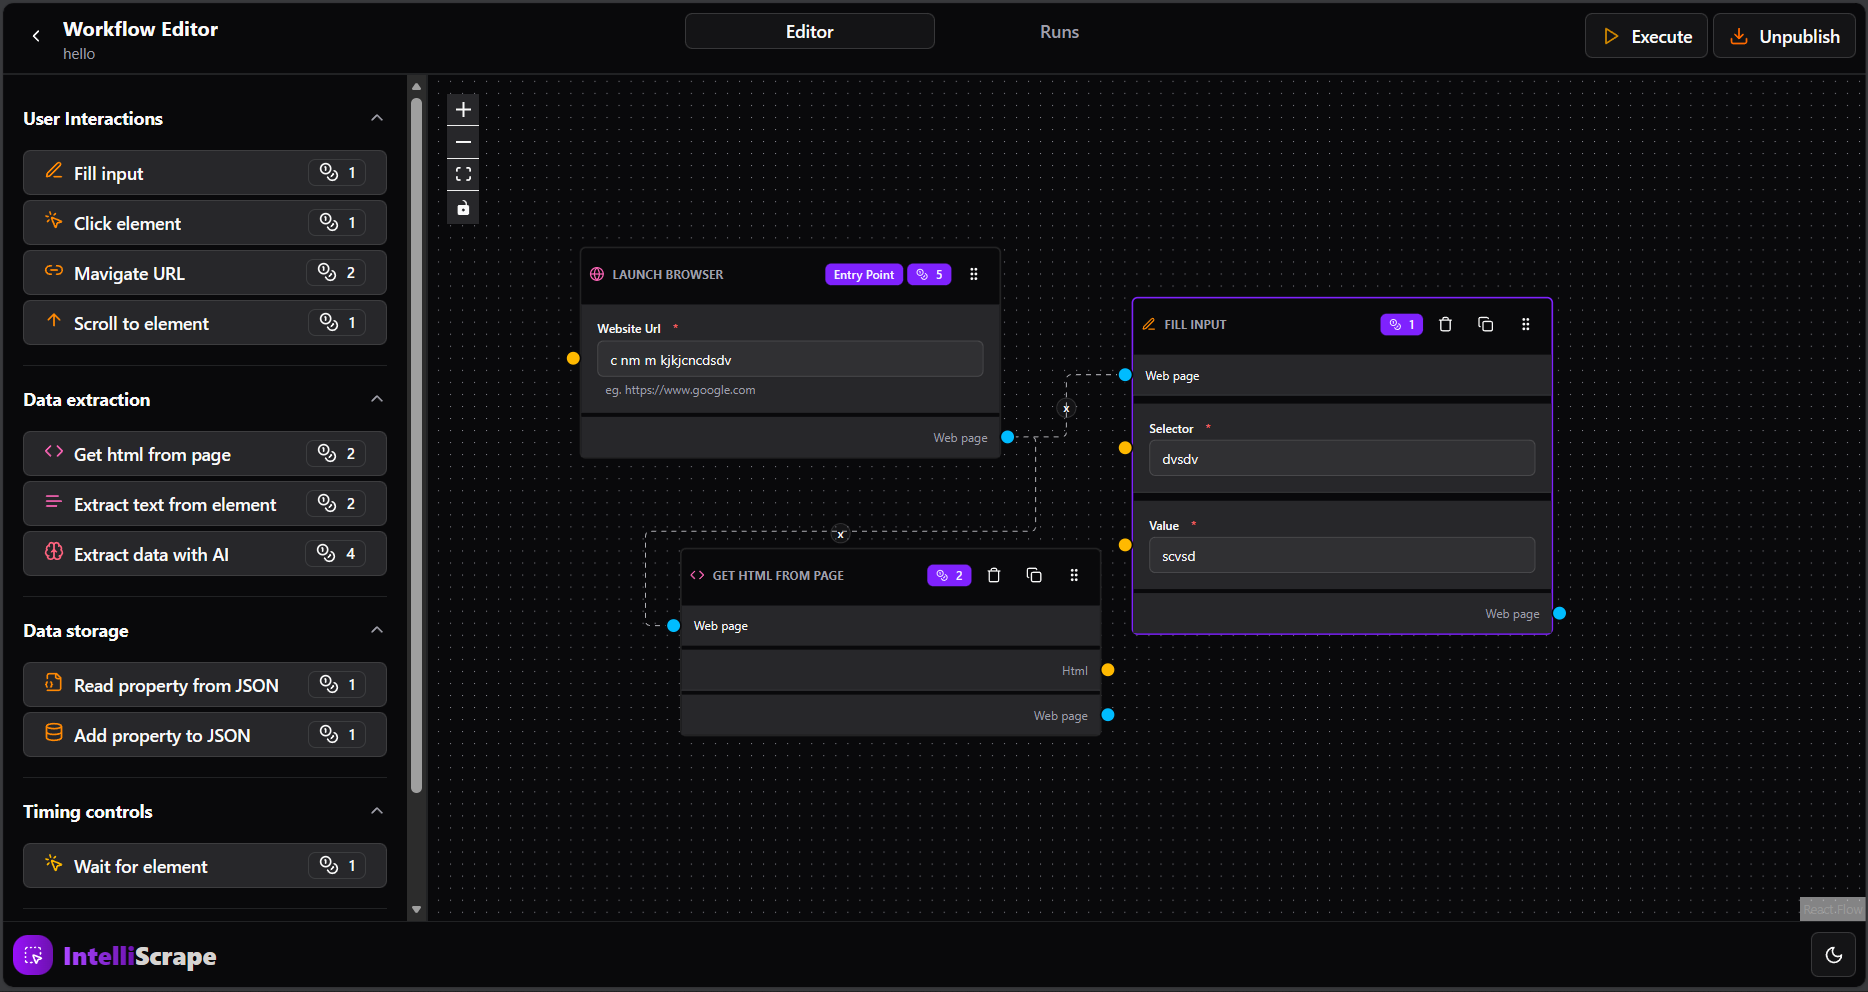The image size is (1868, 992).
Task: Delete the Fill Input node via trash icon
Action: pyautogui.click(x=1445, y=324)
